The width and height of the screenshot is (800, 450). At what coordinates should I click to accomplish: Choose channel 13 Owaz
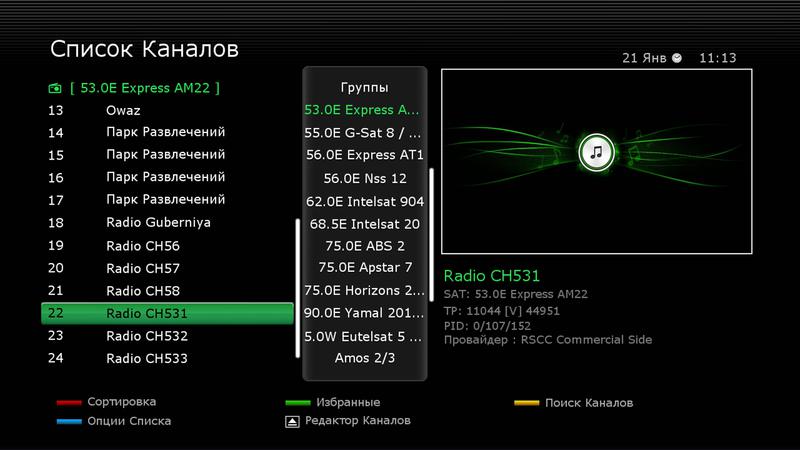click(x=167, y=110)
